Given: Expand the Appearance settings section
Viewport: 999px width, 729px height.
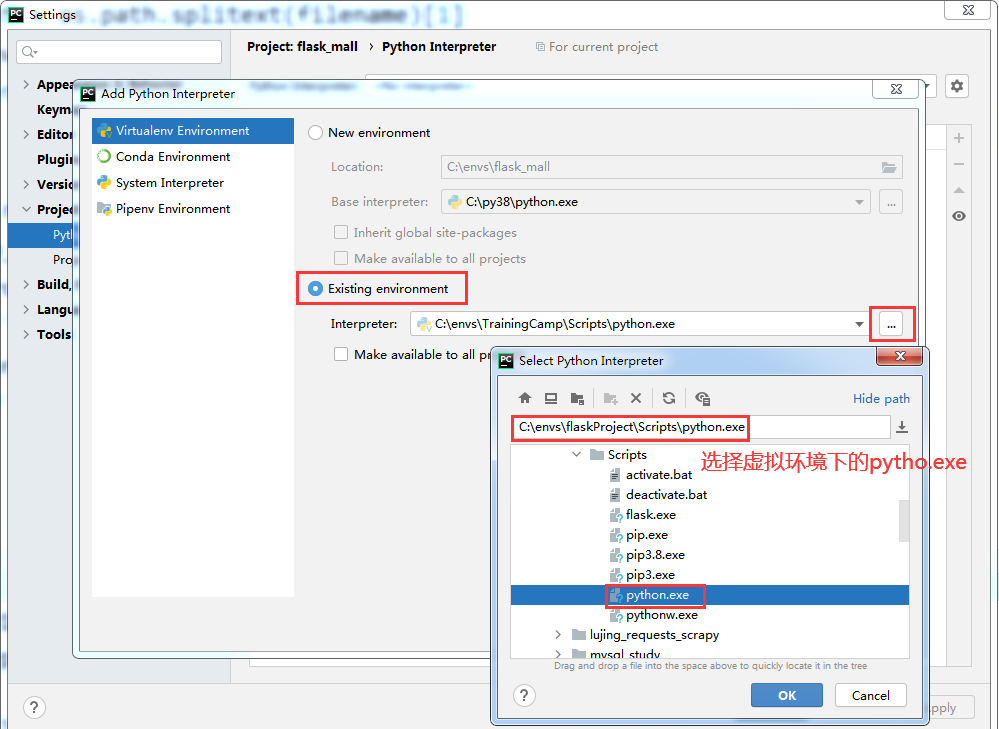Looking at the screenshot, I should [25, 84].
